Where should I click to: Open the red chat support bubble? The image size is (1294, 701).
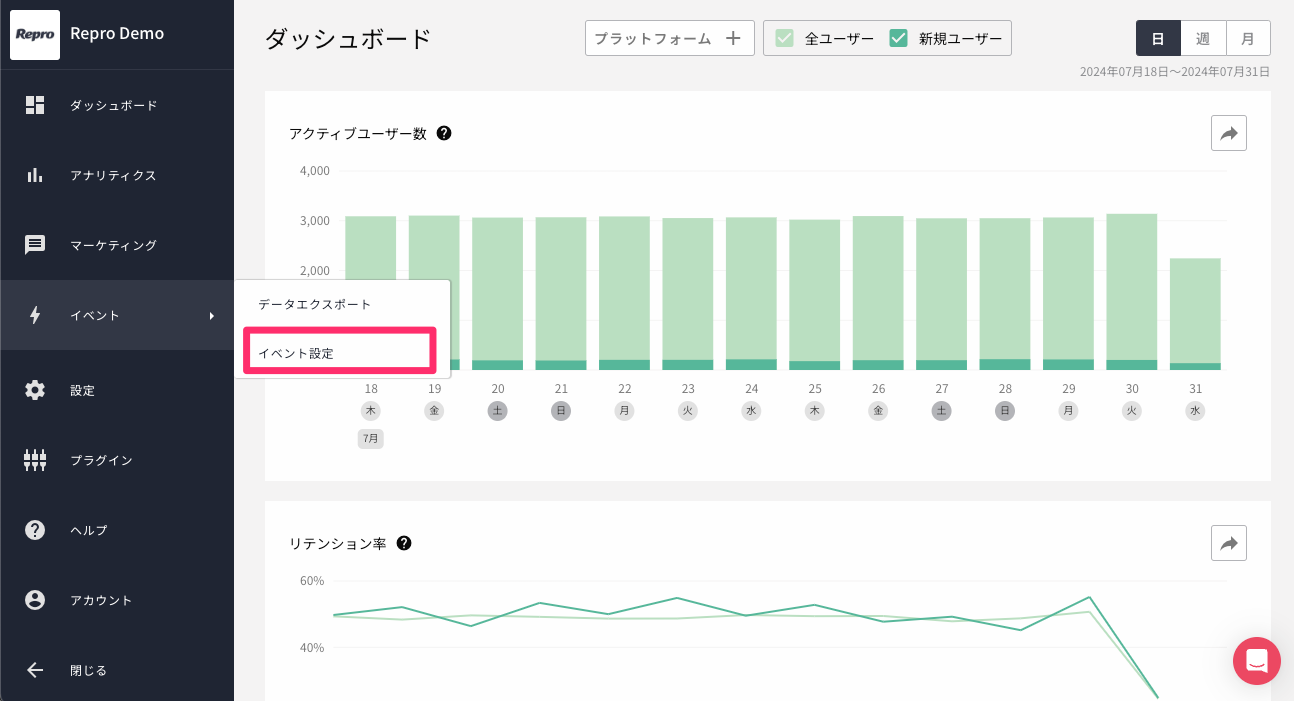pos(1257,661)
